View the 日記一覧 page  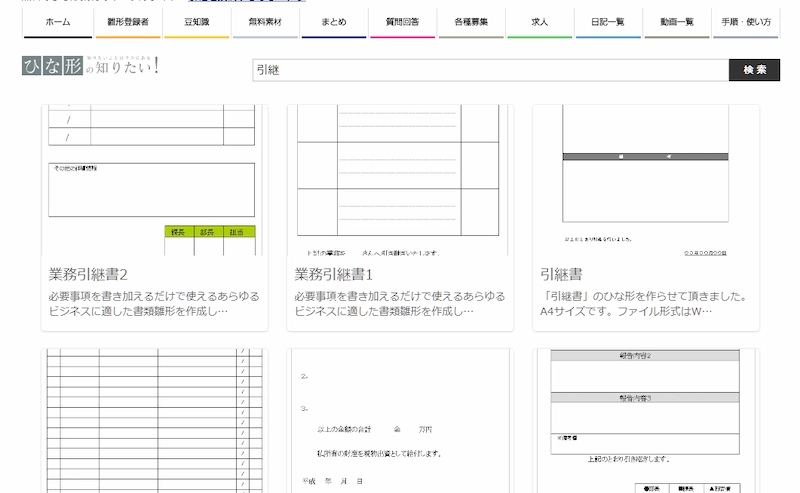(608, 21)
